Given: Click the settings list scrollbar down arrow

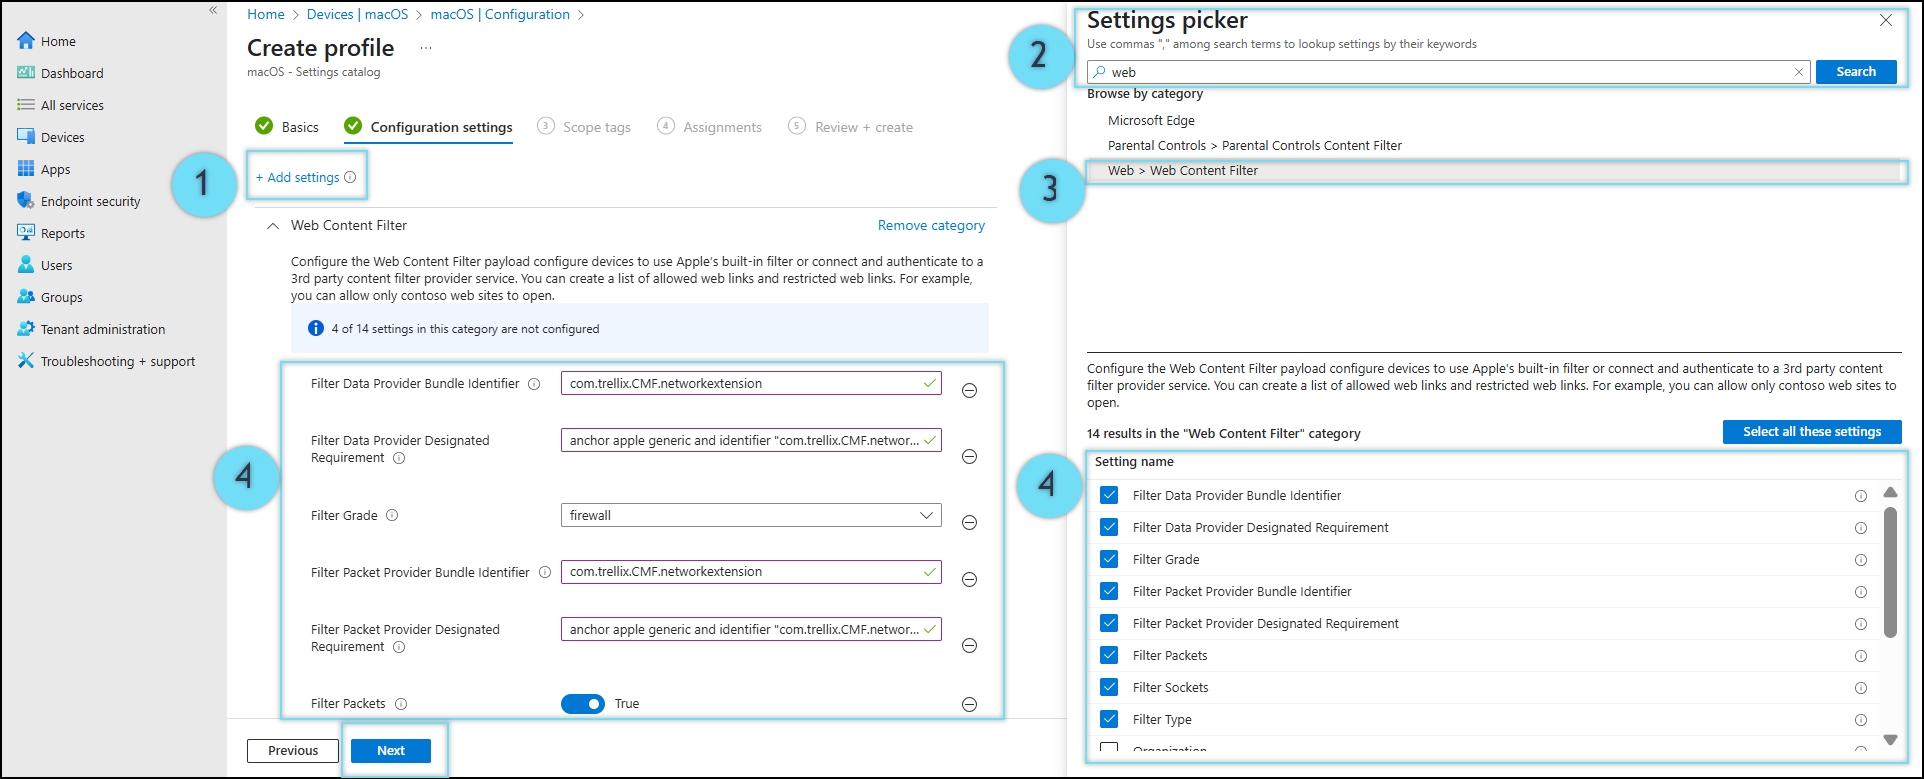Looking at the screenshot, I should tap(1890, 740).
